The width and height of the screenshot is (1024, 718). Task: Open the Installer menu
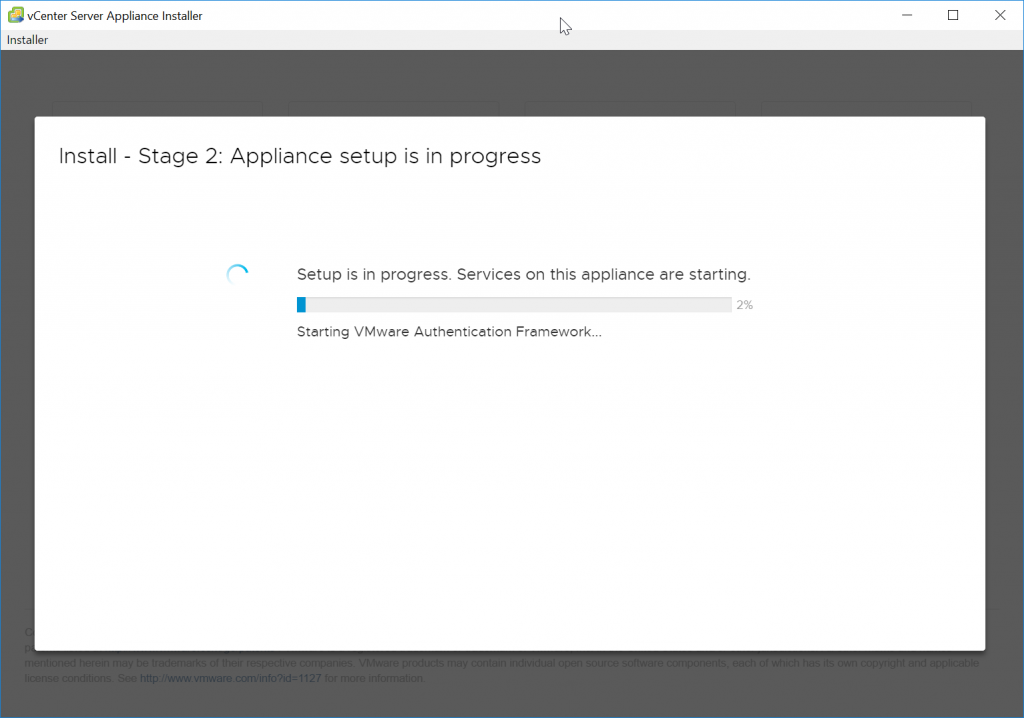coord(27,40)
